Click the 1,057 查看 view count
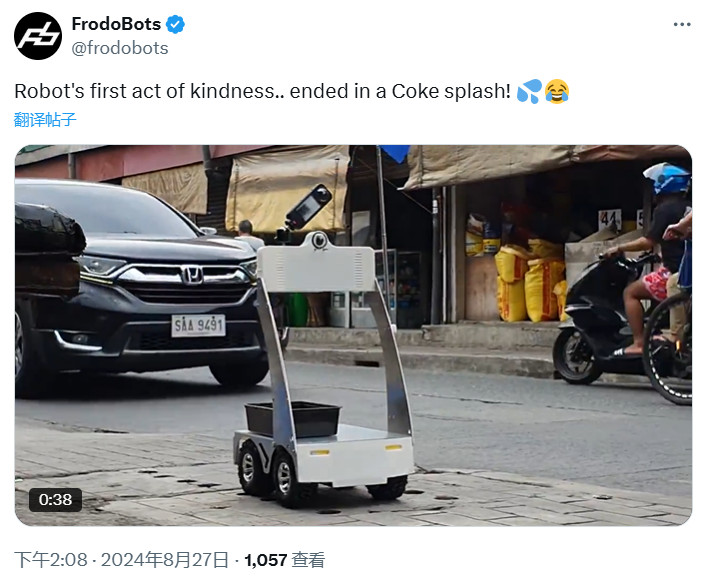 284,560
